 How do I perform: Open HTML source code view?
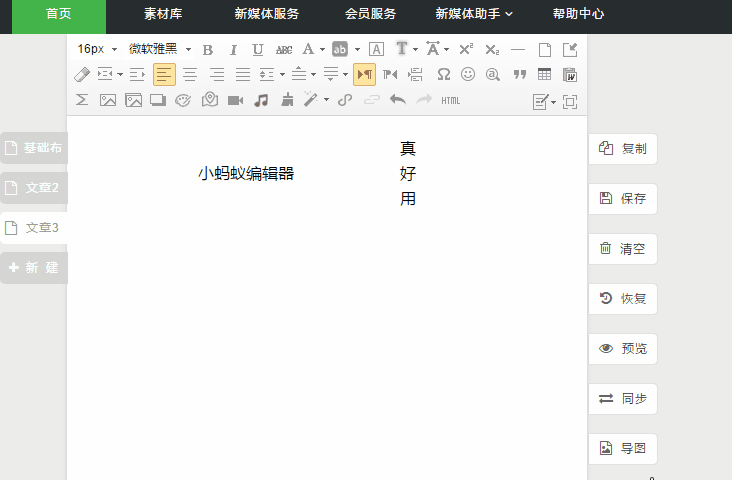[451, 100]
